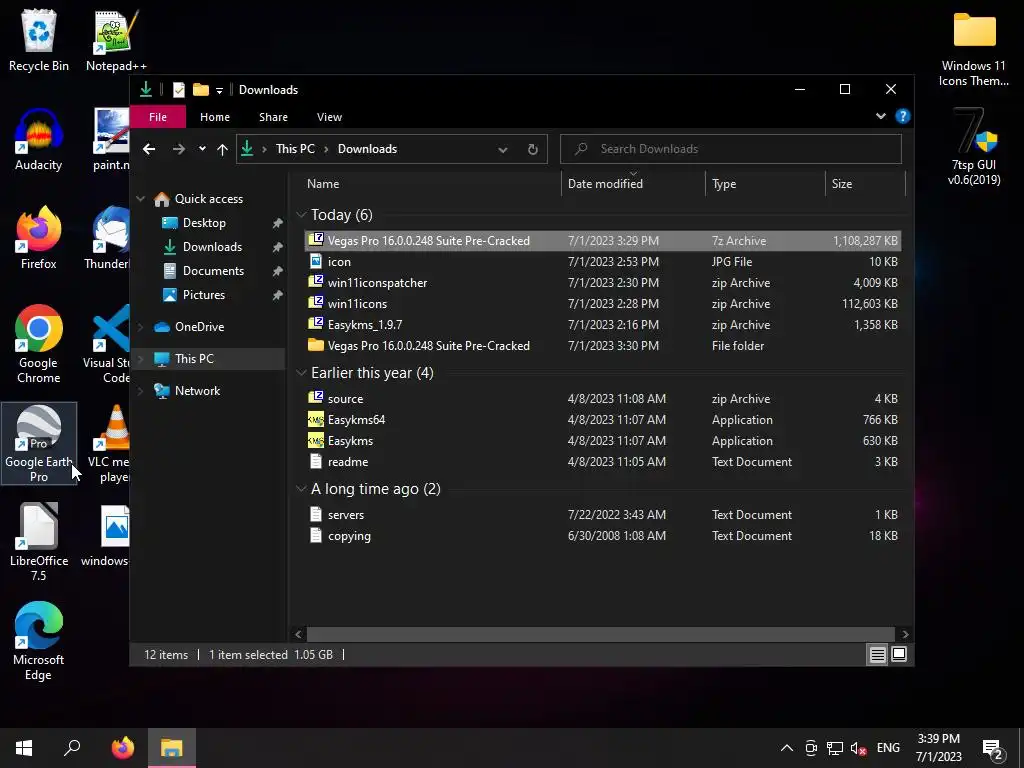Image resolution: width=1024 pixels, height=768 pixels.
Task: Click the horizontal scrollbar thumb
Action: tap(600, 634)
